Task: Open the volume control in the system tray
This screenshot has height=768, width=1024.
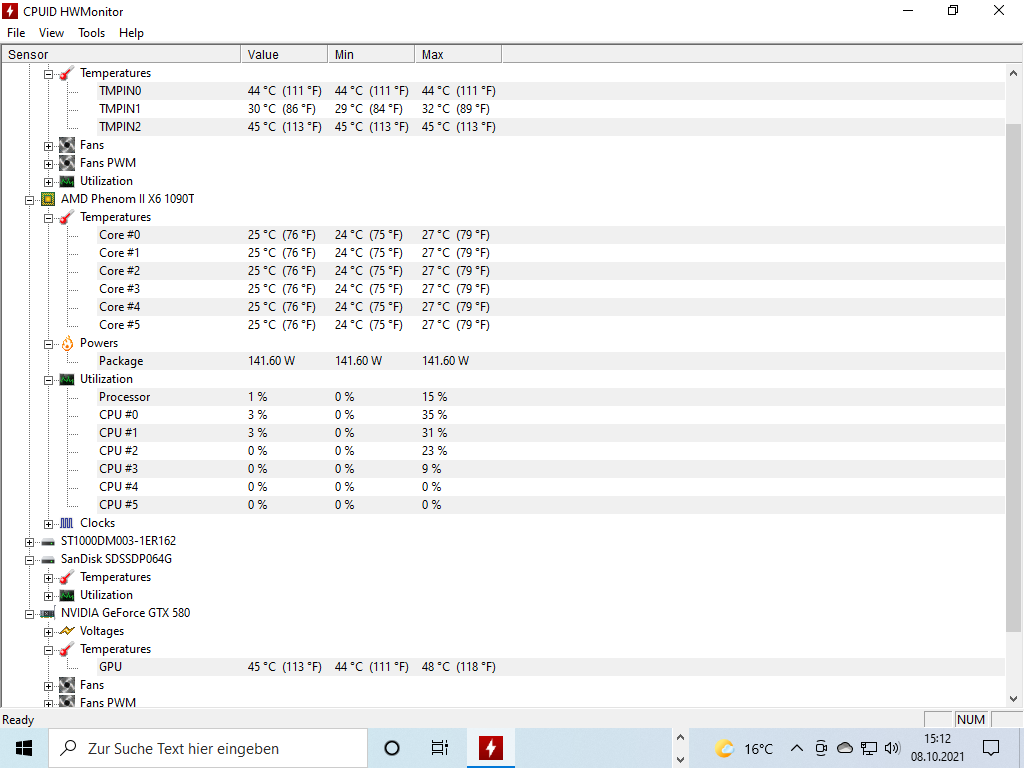Action: (x=892, y=748)
